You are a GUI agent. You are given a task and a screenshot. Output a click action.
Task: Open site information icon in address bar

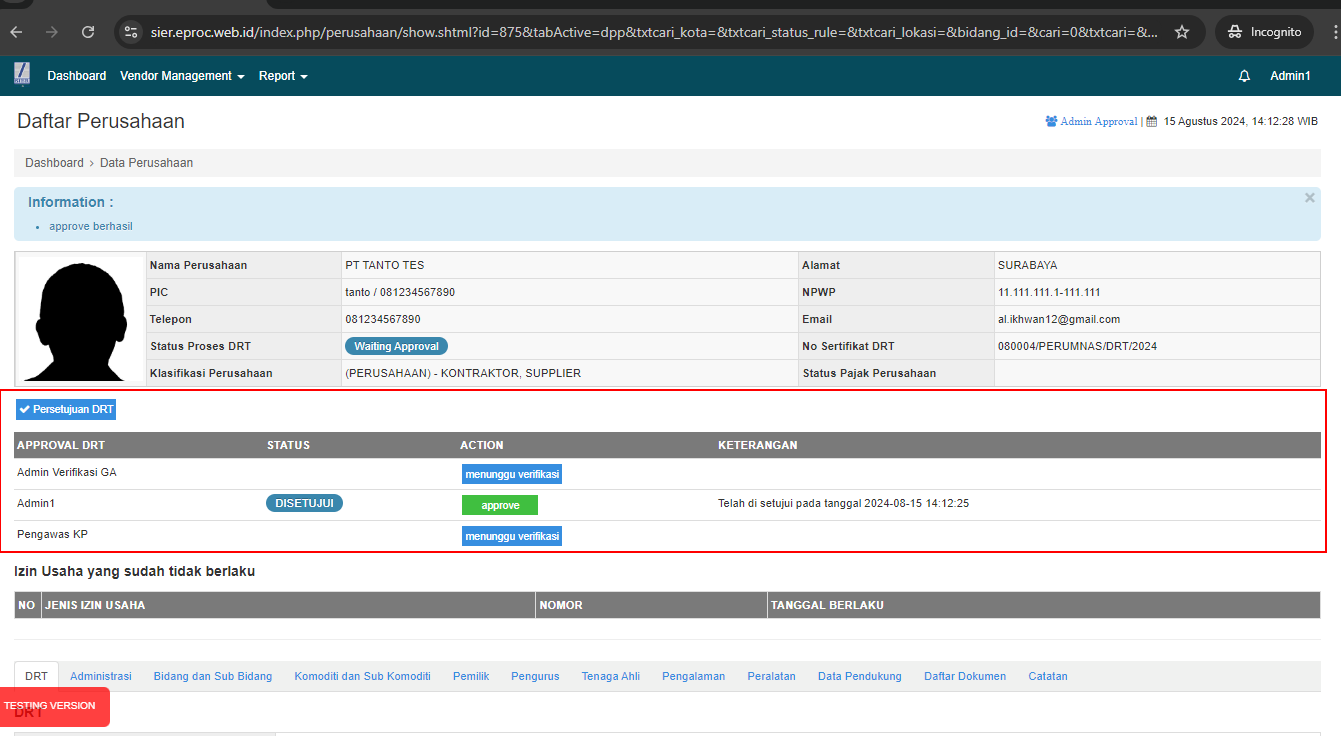click(131, 32)
